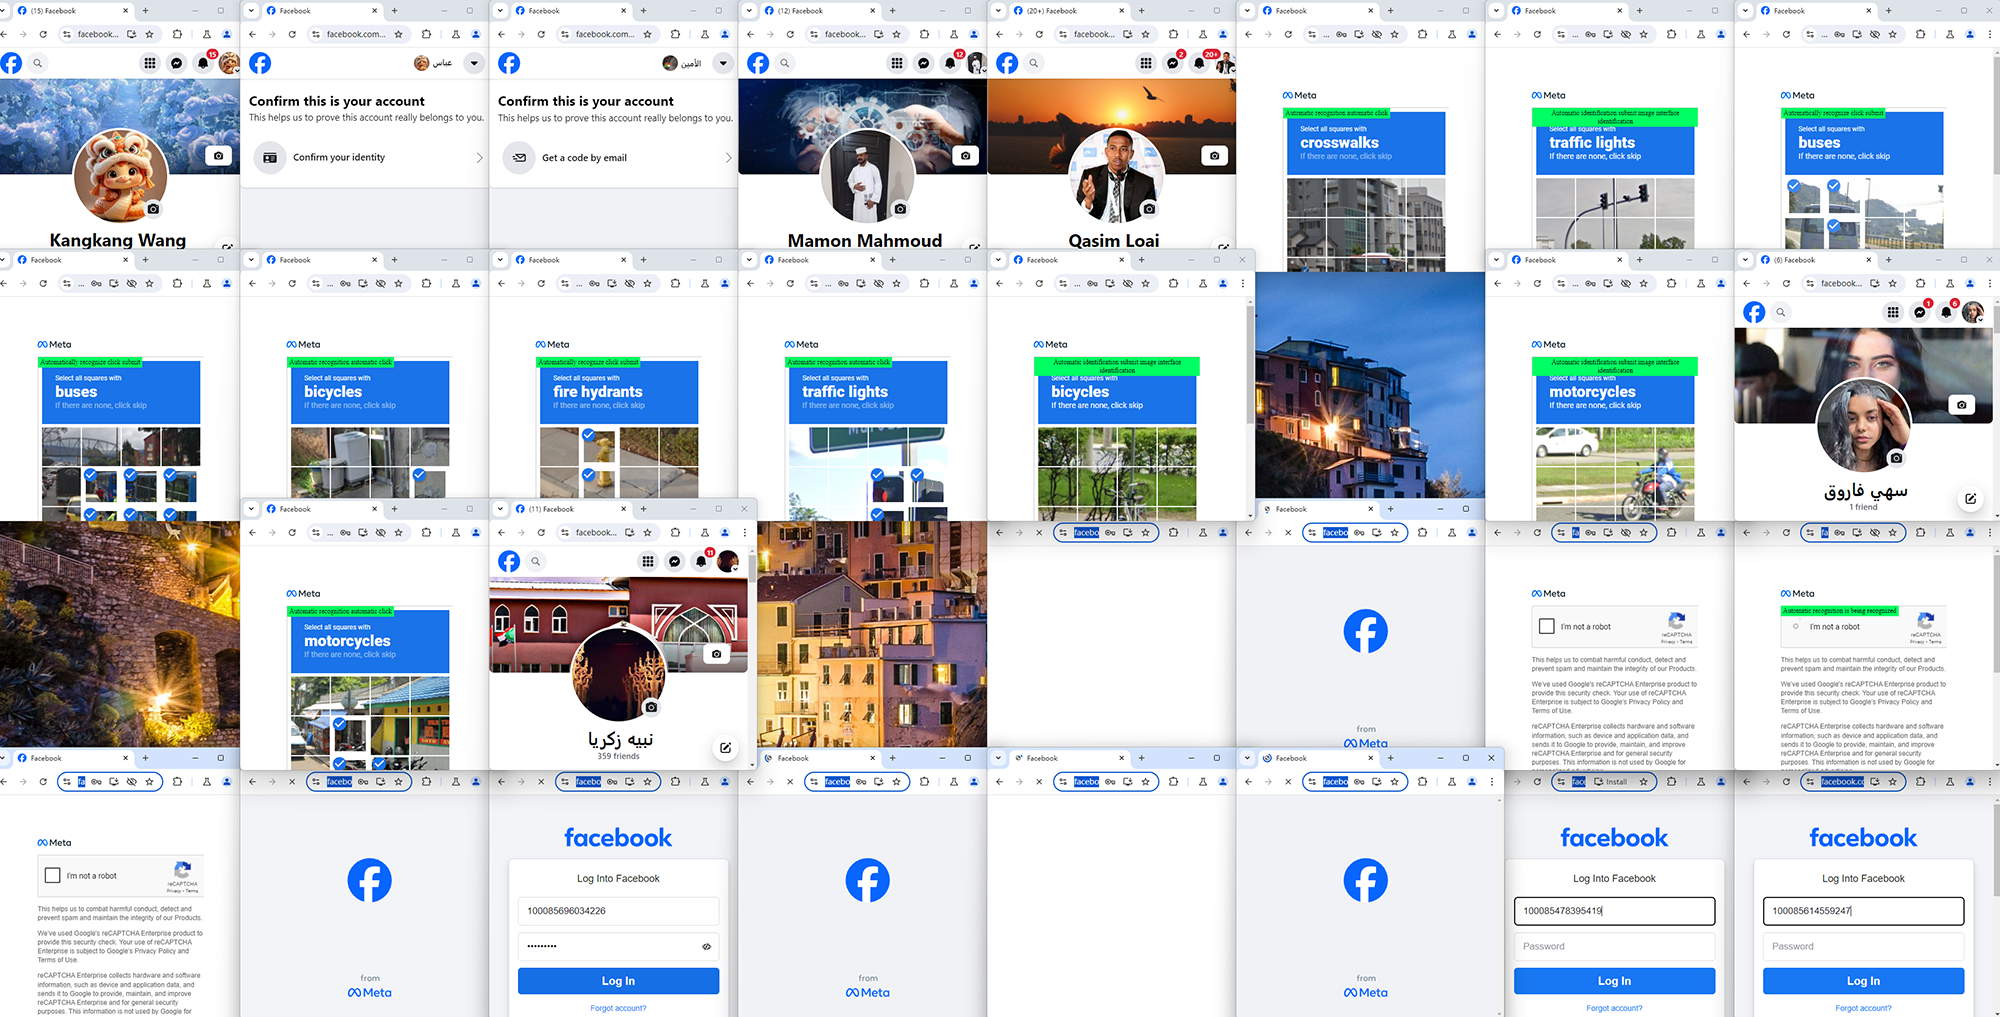Open notifications bell in the (6) Facebook window

tap(1946, 312)
